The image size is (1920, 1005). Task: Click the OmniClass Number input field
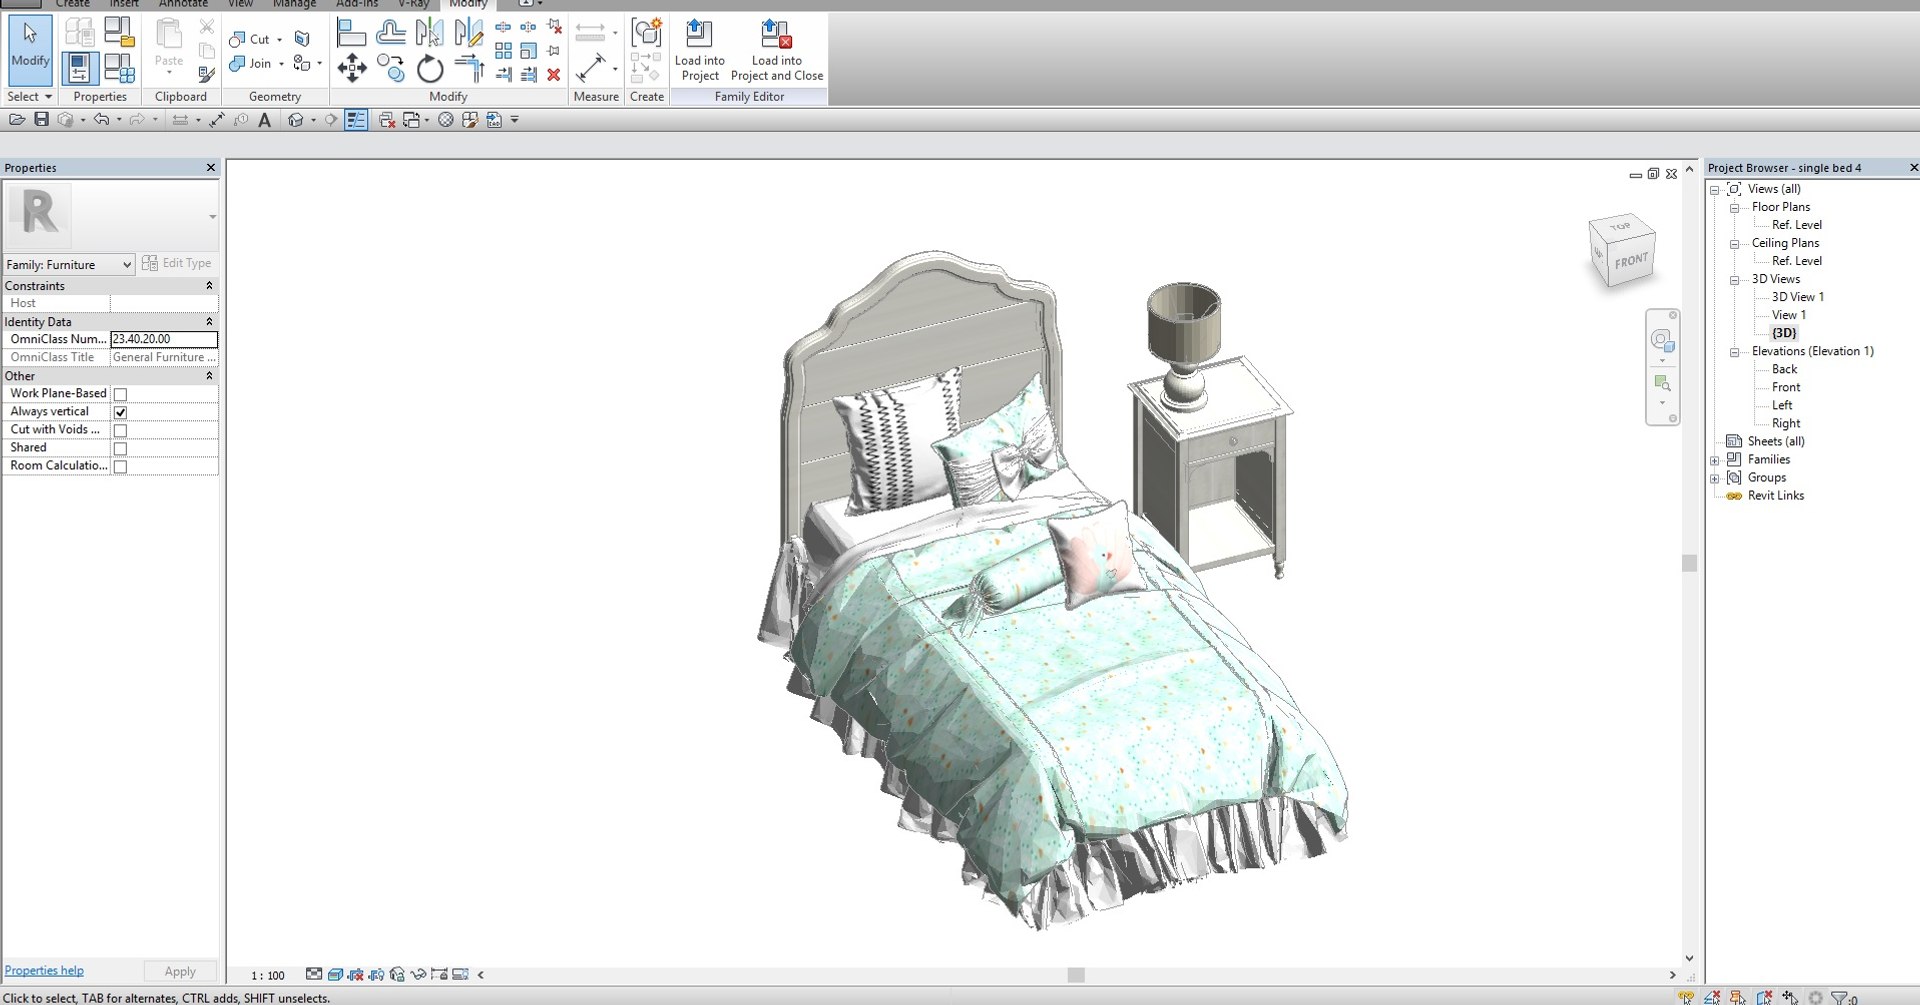point(164,339)
